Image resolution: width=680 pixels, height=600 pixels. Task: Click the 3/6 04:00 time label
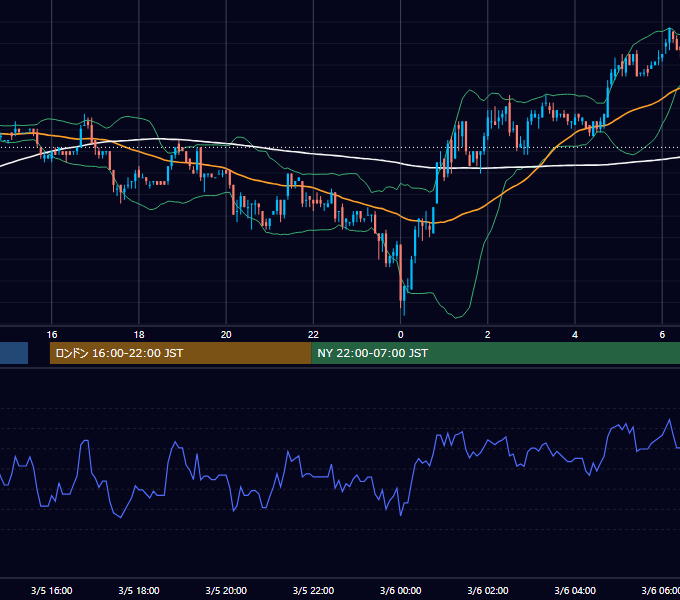tap(575, 590)
